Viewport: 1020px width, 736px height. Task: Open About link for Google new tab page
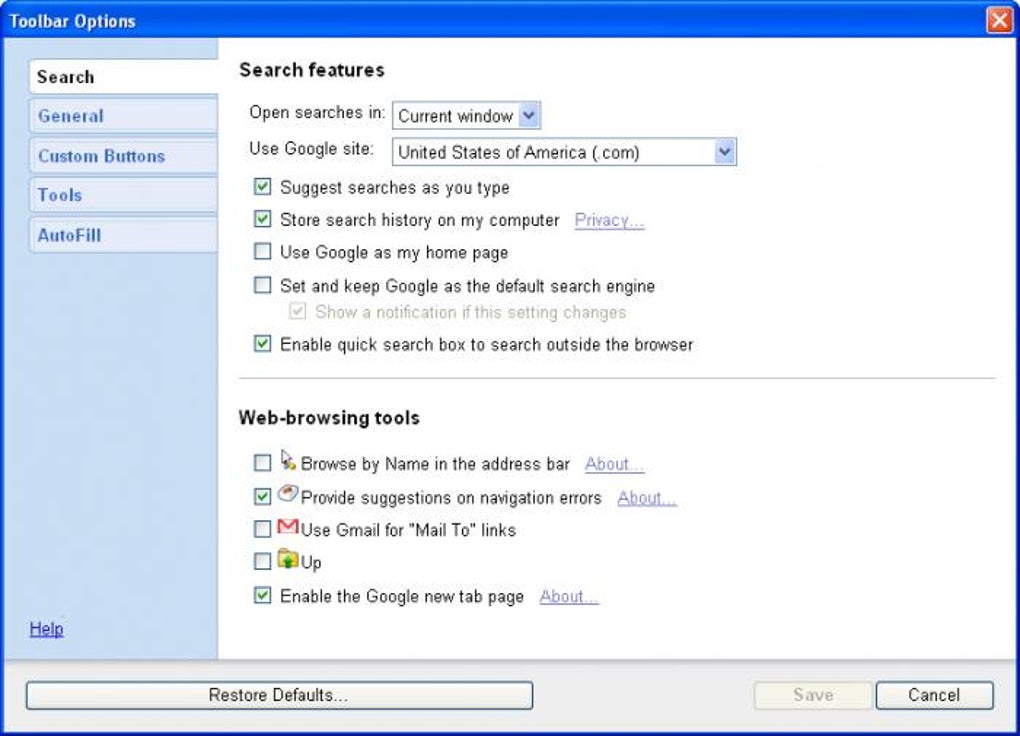pos(569,597)
